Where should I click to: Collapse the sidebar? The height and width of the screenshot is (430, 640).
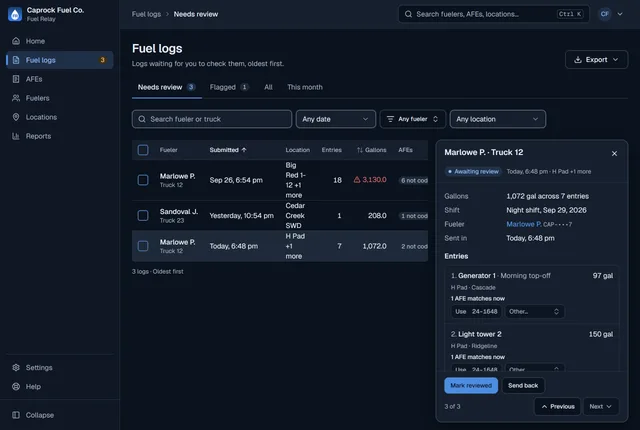point(60,415)
